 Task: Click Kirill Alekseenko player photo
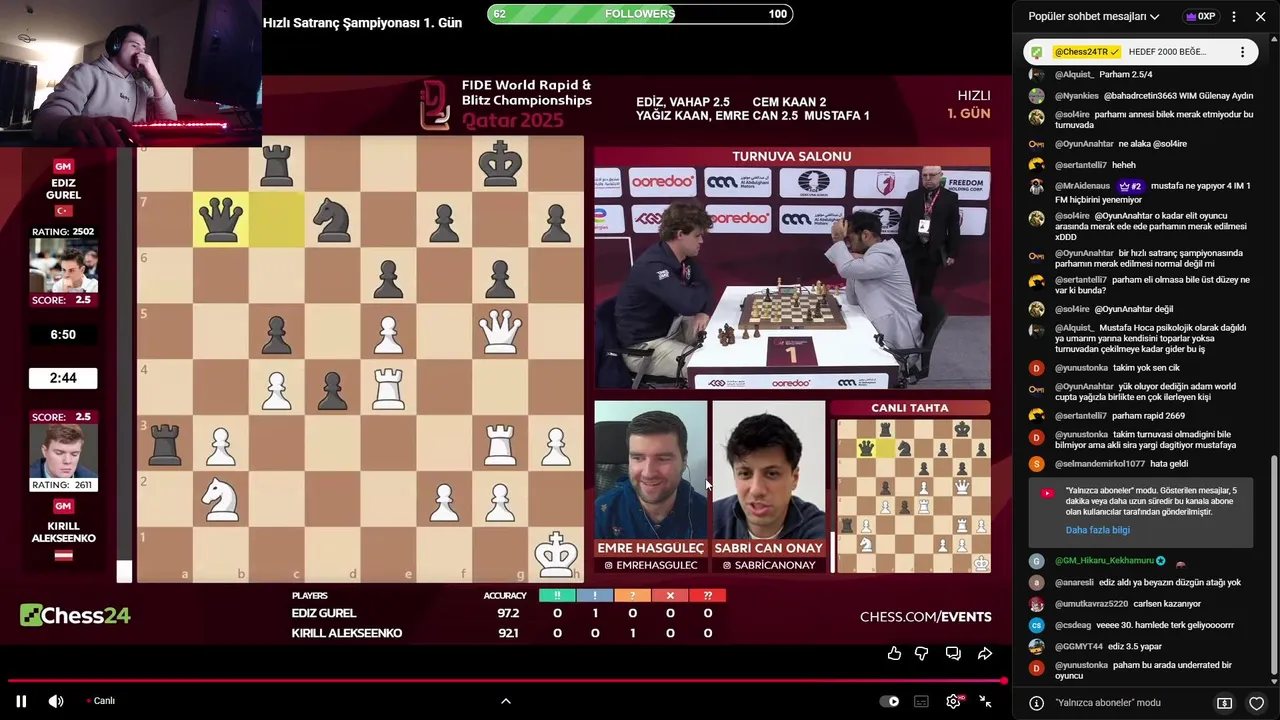pyautogui.click(x=63, y=452)
